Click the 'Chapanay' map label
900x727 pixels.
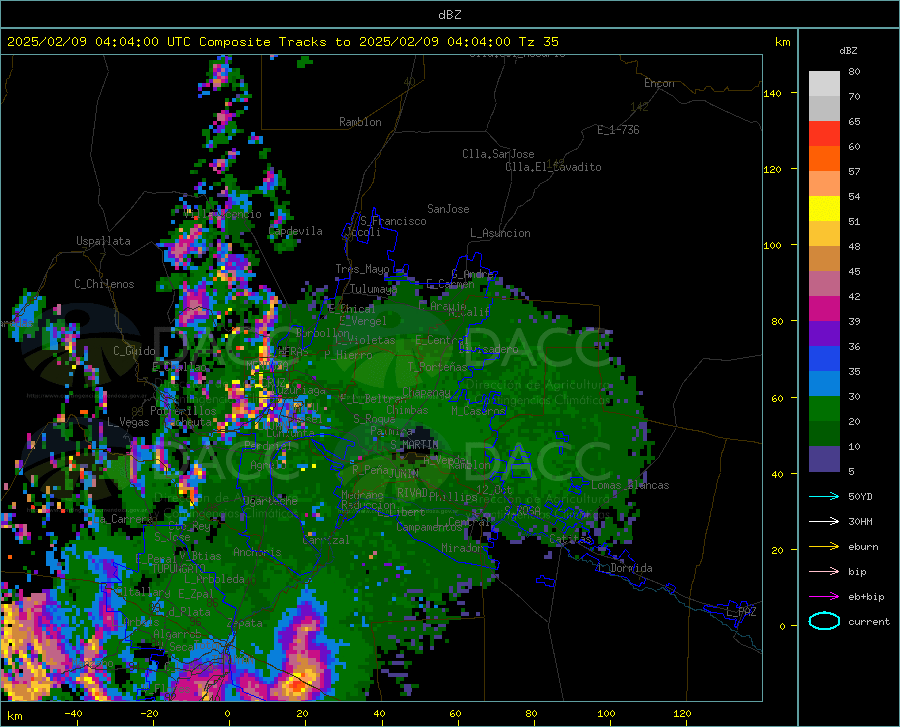tap(426, 393)
